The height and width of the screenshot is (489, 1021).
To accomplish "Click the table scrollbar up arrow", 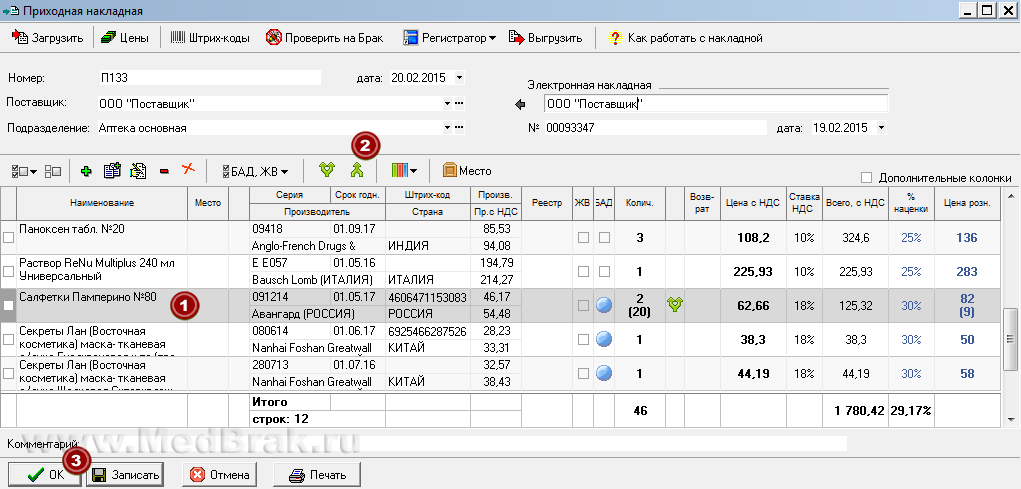I will tap(1011, 195).
